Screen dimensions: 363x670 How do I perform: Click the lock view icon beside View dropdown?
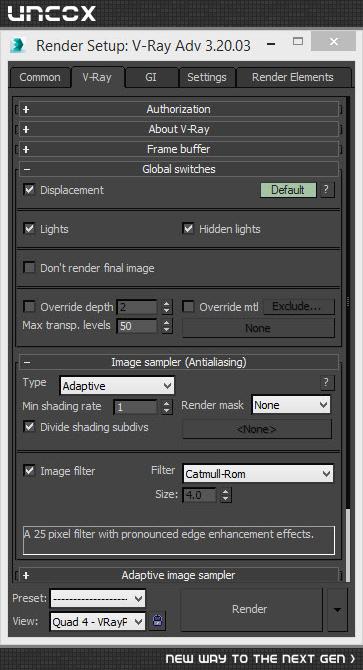coord(158,621)
